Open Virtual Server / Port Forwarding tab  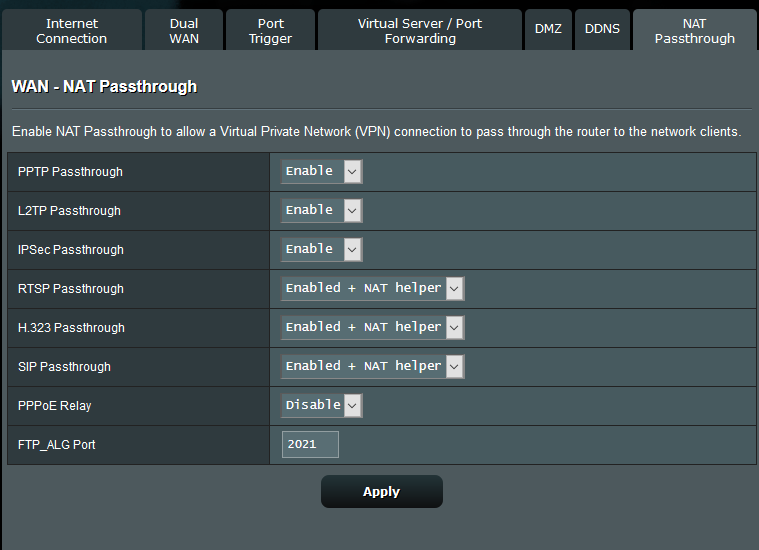point(420,31)
